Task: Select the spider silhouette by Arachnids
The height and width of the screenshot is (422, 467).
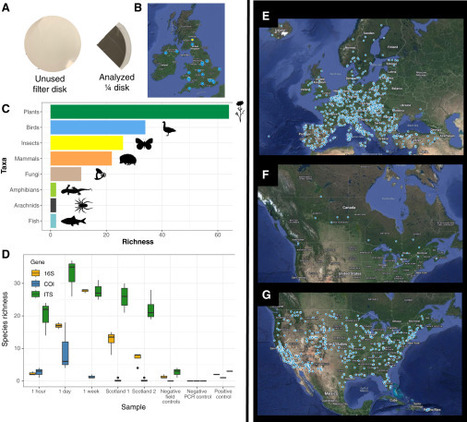Action: [x=83, y=205]
